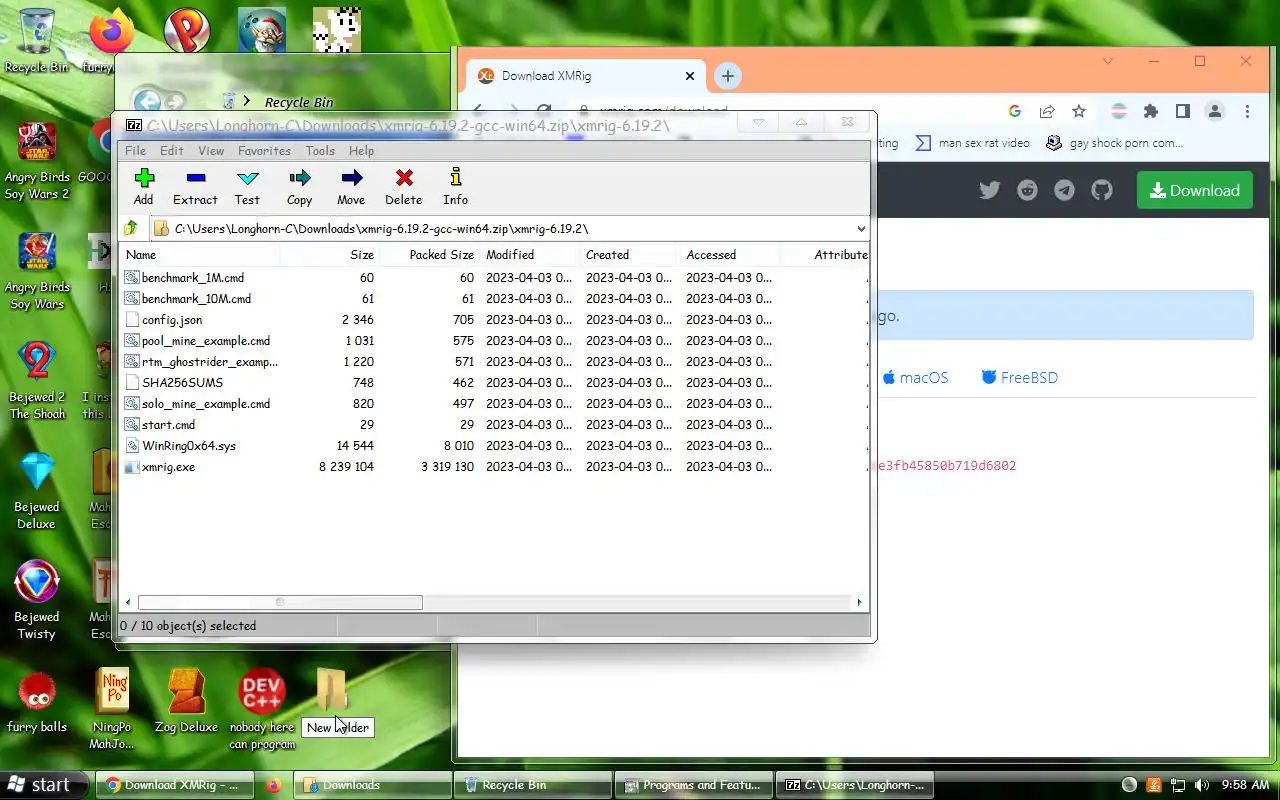The image size is (1280, 800).
Task: Switch to macOS downloads link
Action: coord(915,378)
